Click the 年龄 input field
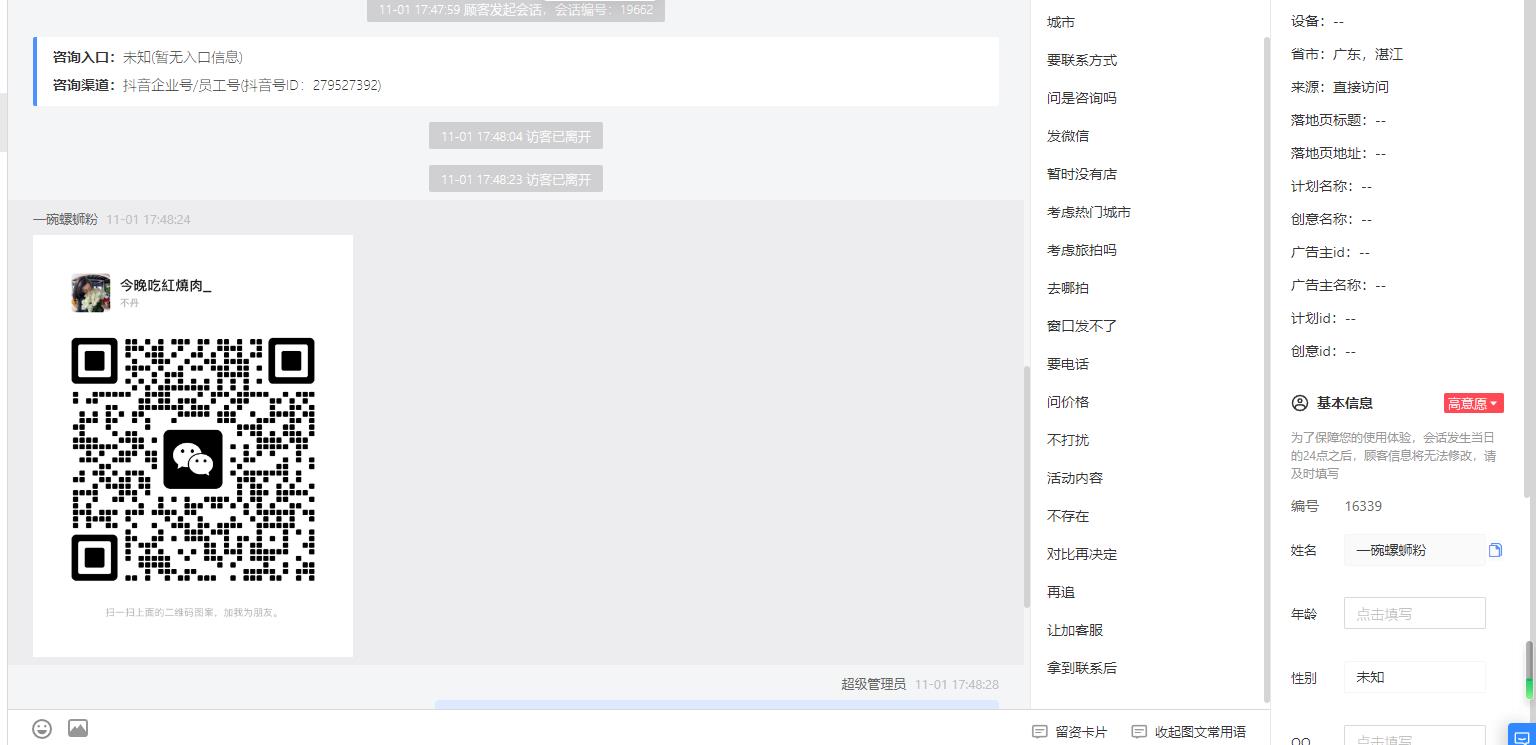Viewport: 1536px width, 745px height. pyautogui.click(x=1414, y=613)
